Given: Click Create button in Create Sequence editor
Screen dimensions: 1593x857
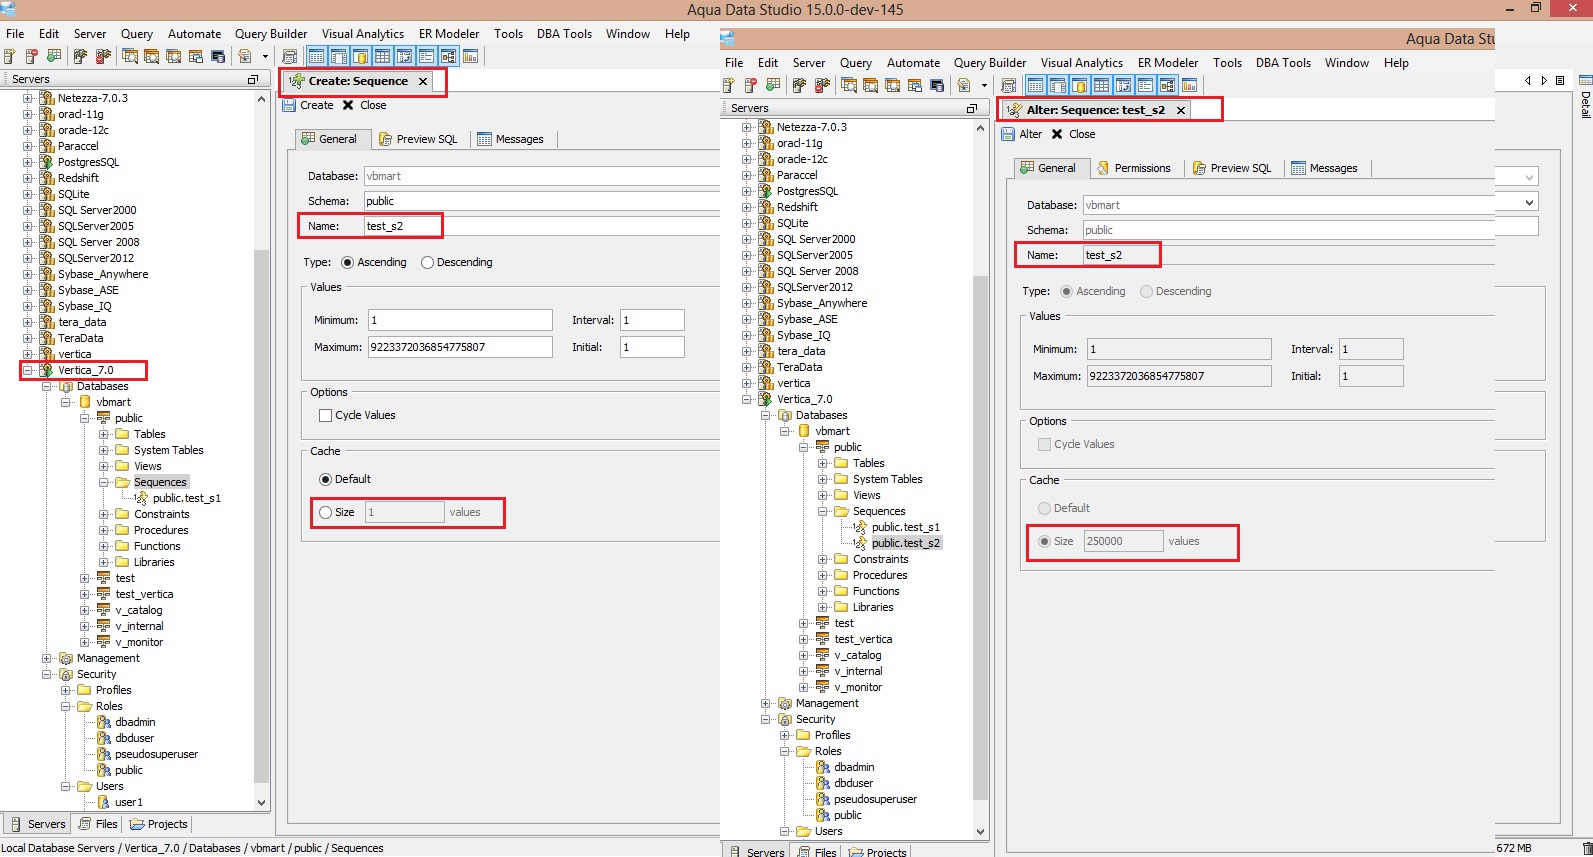Looking at the screenshot, I should [x=308, y=105].
